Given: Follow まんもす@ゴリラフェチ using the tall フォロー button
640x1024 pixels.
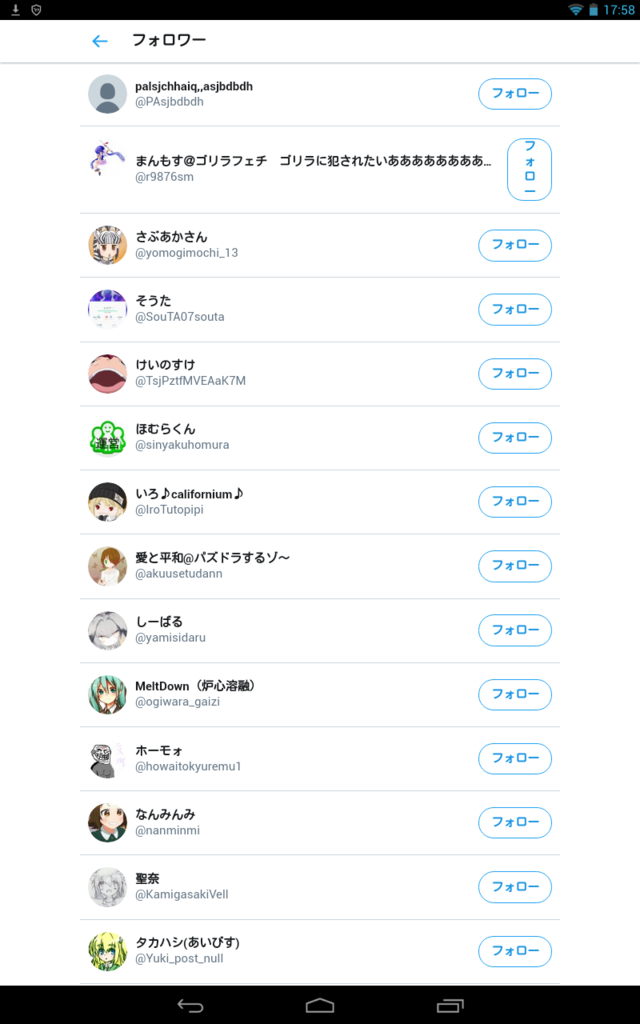Looking at the screenshot, I should [530, 169].
